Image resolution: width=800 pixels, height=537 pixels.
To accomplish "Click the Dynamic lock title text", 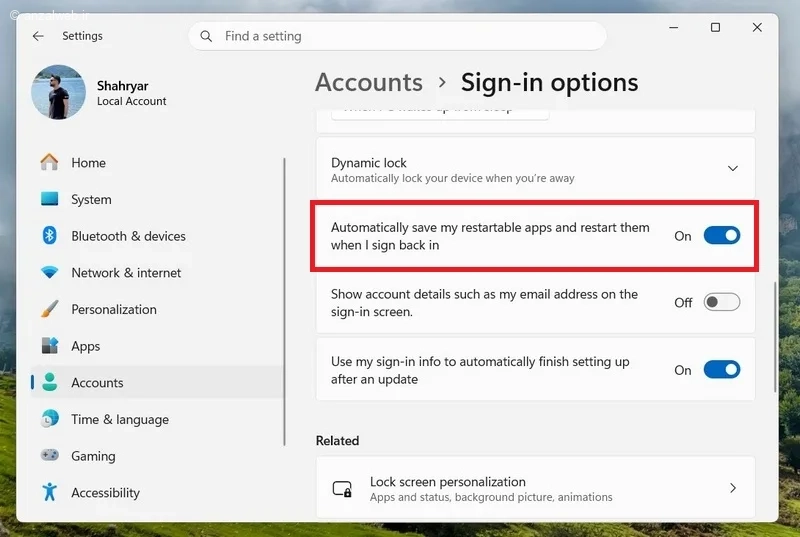I will point(368,163).
